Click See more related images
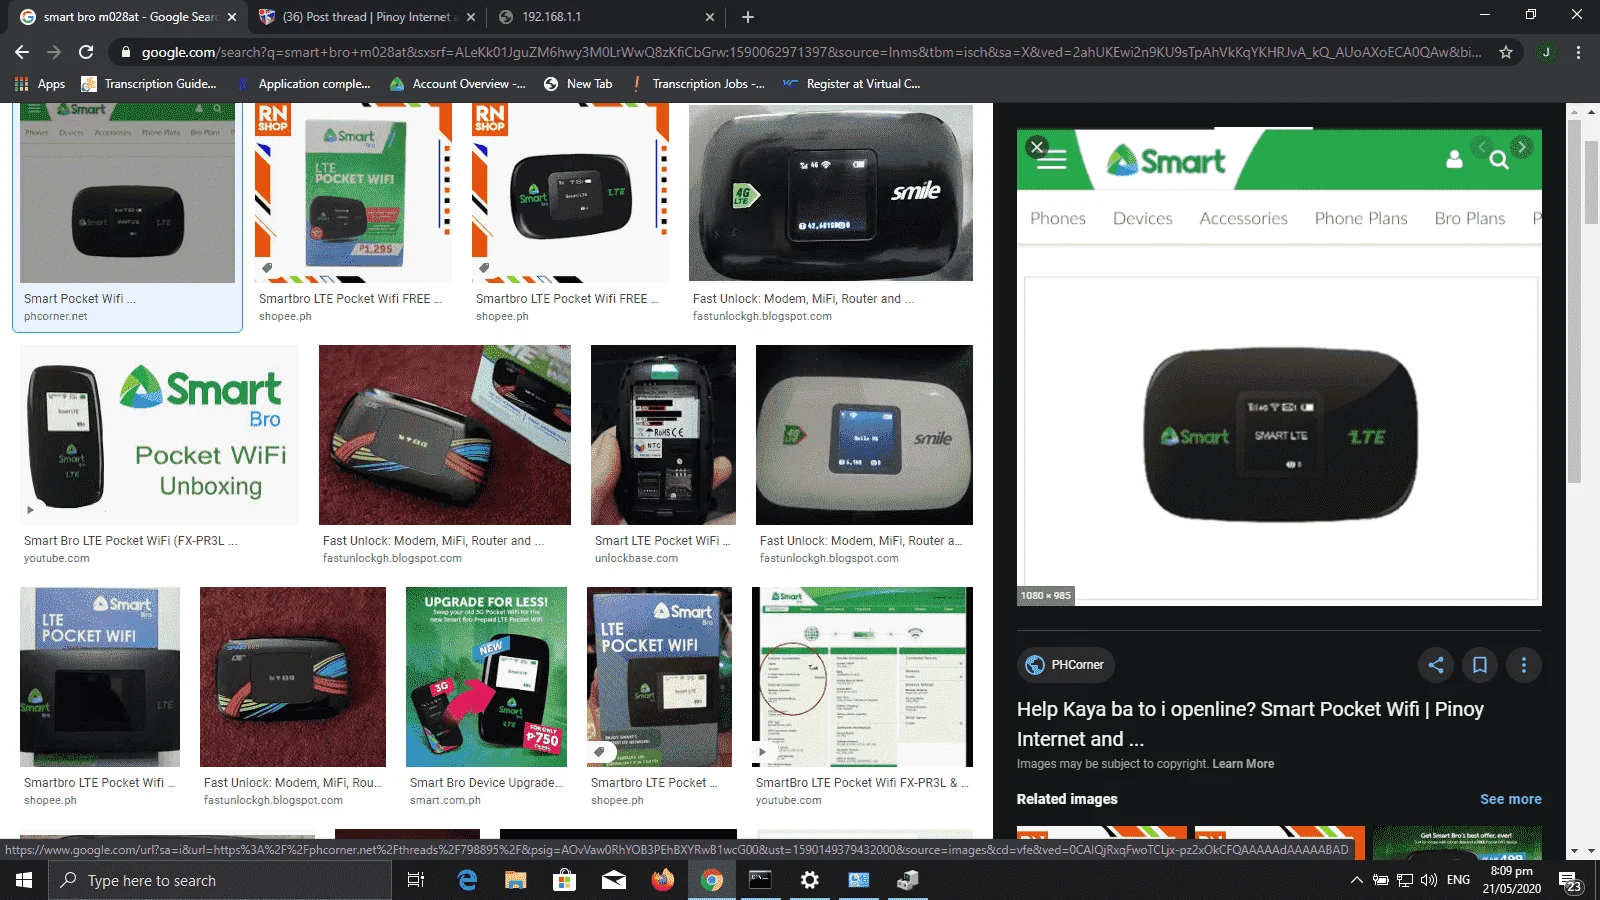 tap(1510, 799)
